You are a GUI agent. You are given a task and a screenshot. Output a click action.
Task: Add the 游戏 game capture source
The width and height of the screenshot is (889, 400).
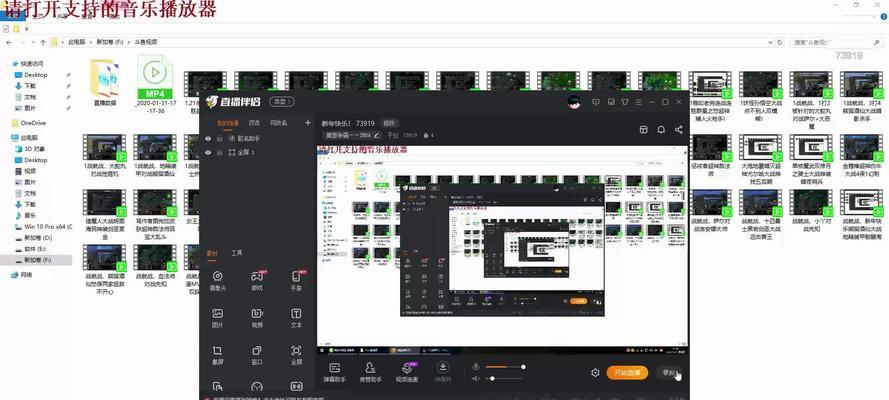coord(257,280)
